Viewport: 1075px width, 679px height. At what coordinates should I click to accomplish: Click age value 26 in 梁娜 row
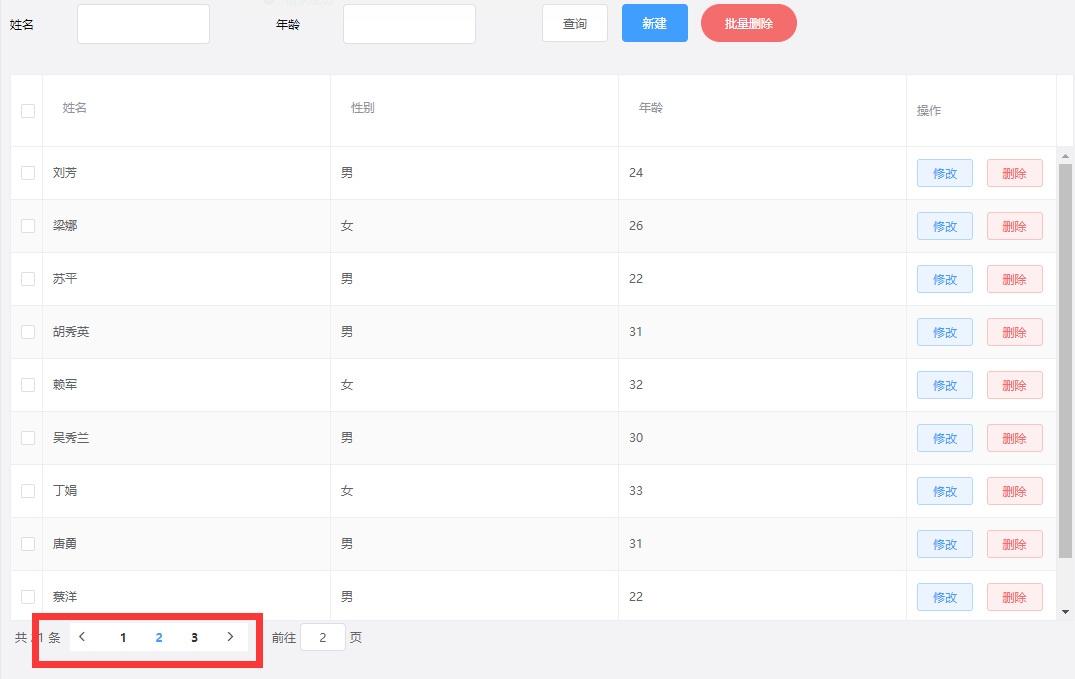click(x=636, y=226)
